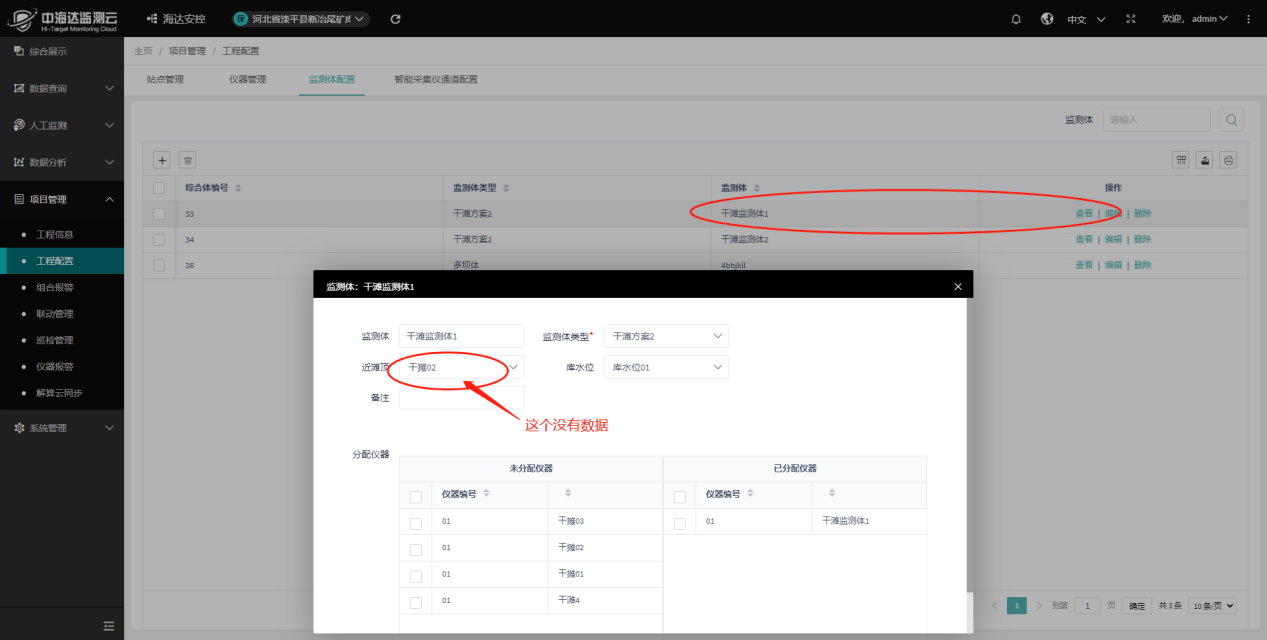Click the print icon above table
The width and height of the screenshot is (1267, 640).
[1228, 160]
